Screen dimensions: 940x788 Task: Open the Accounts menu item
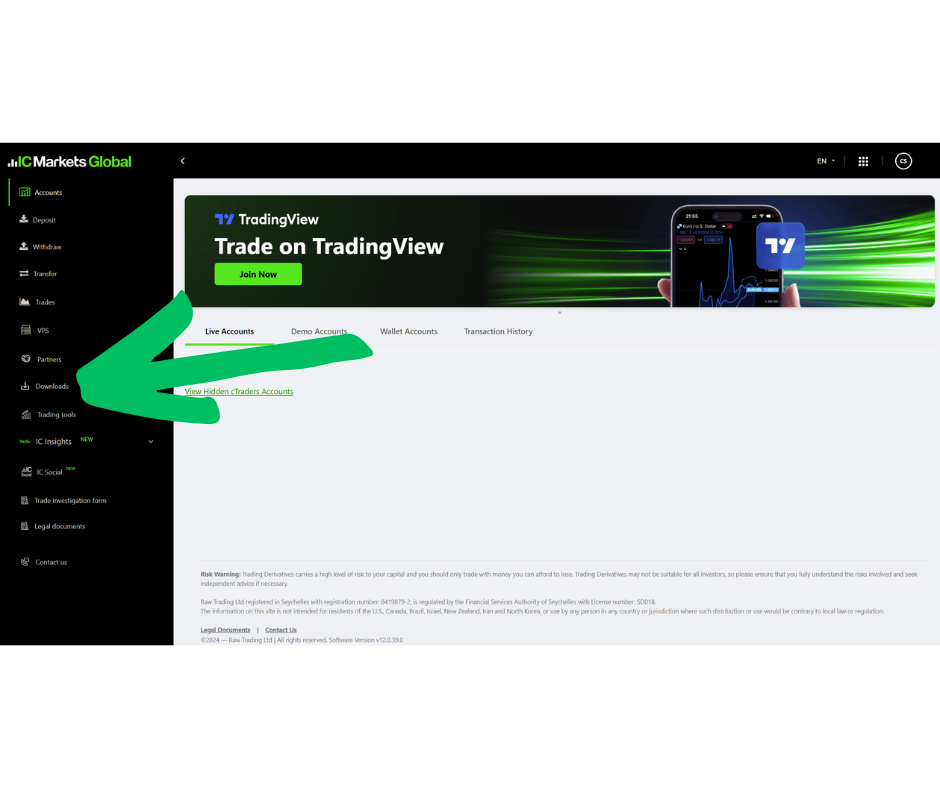49,193
